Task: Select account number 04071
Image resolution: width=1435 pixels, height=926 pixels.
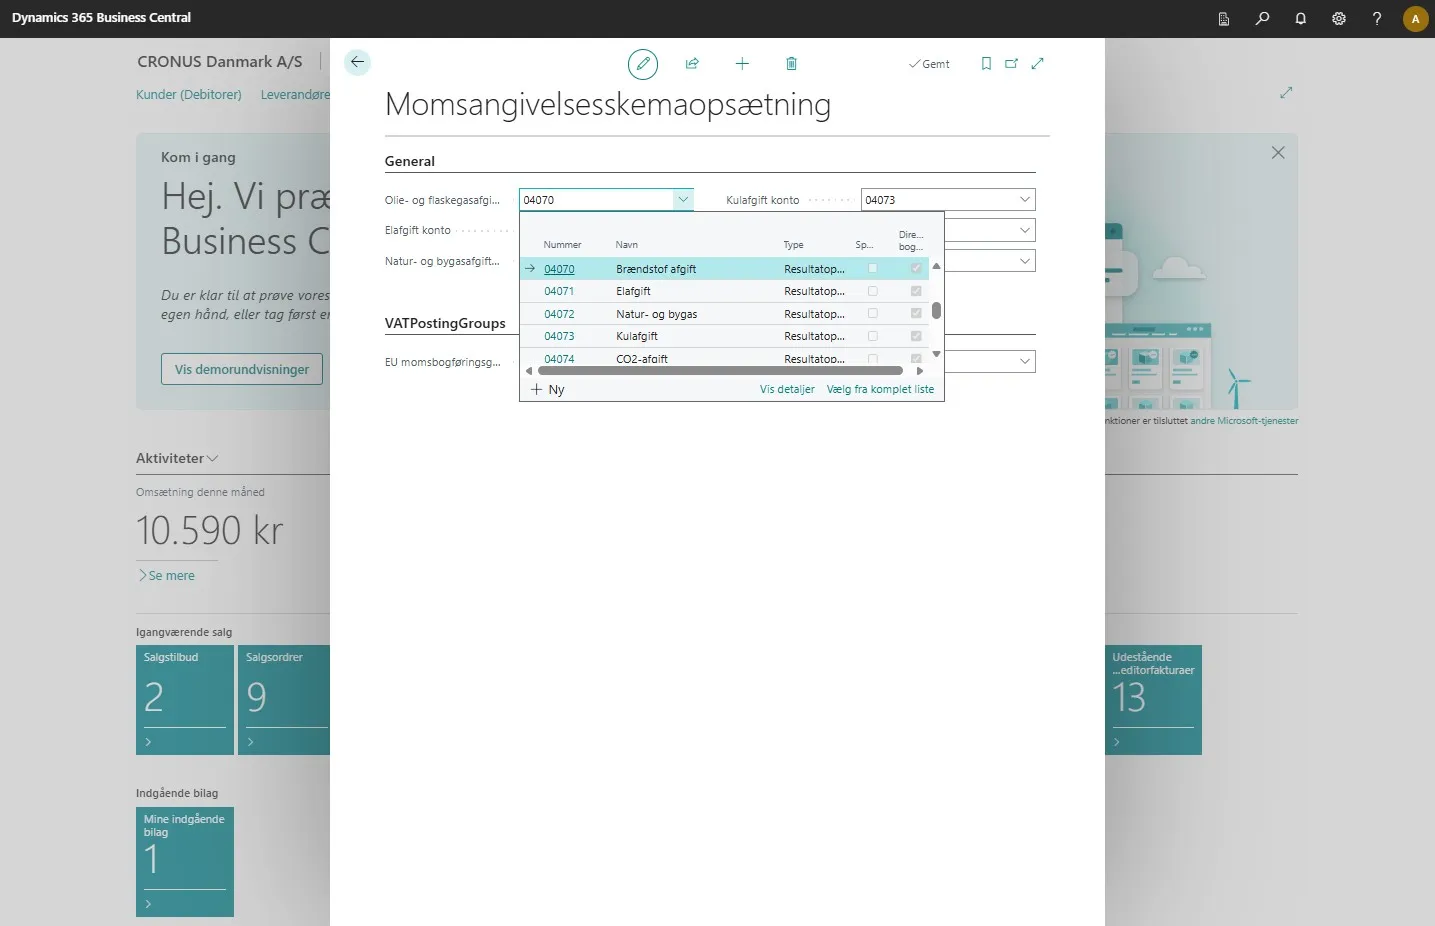Action: click(559, 291)
